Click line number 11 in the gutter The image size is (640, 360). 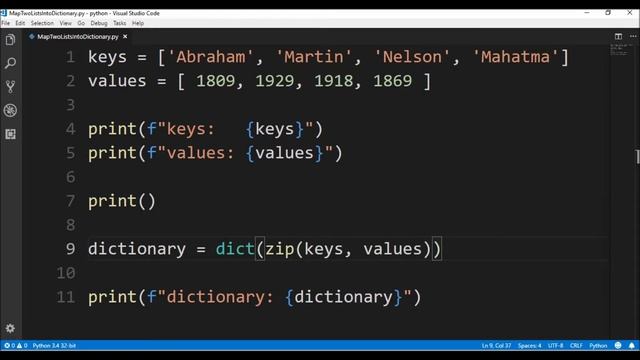coord(66,297)
